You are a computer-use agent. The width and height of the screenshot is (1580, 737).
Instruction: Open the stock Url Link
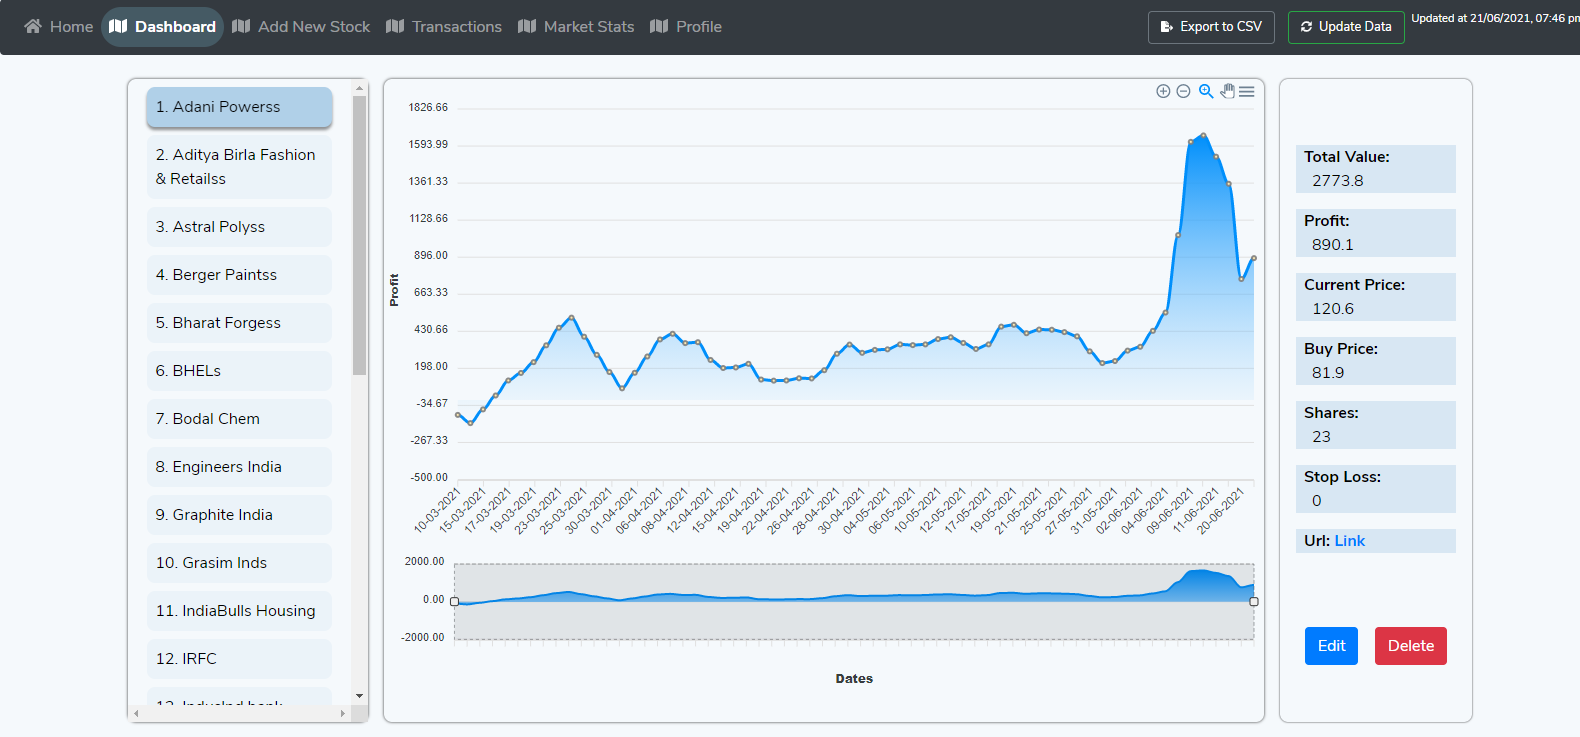(x=1349, y=541)
